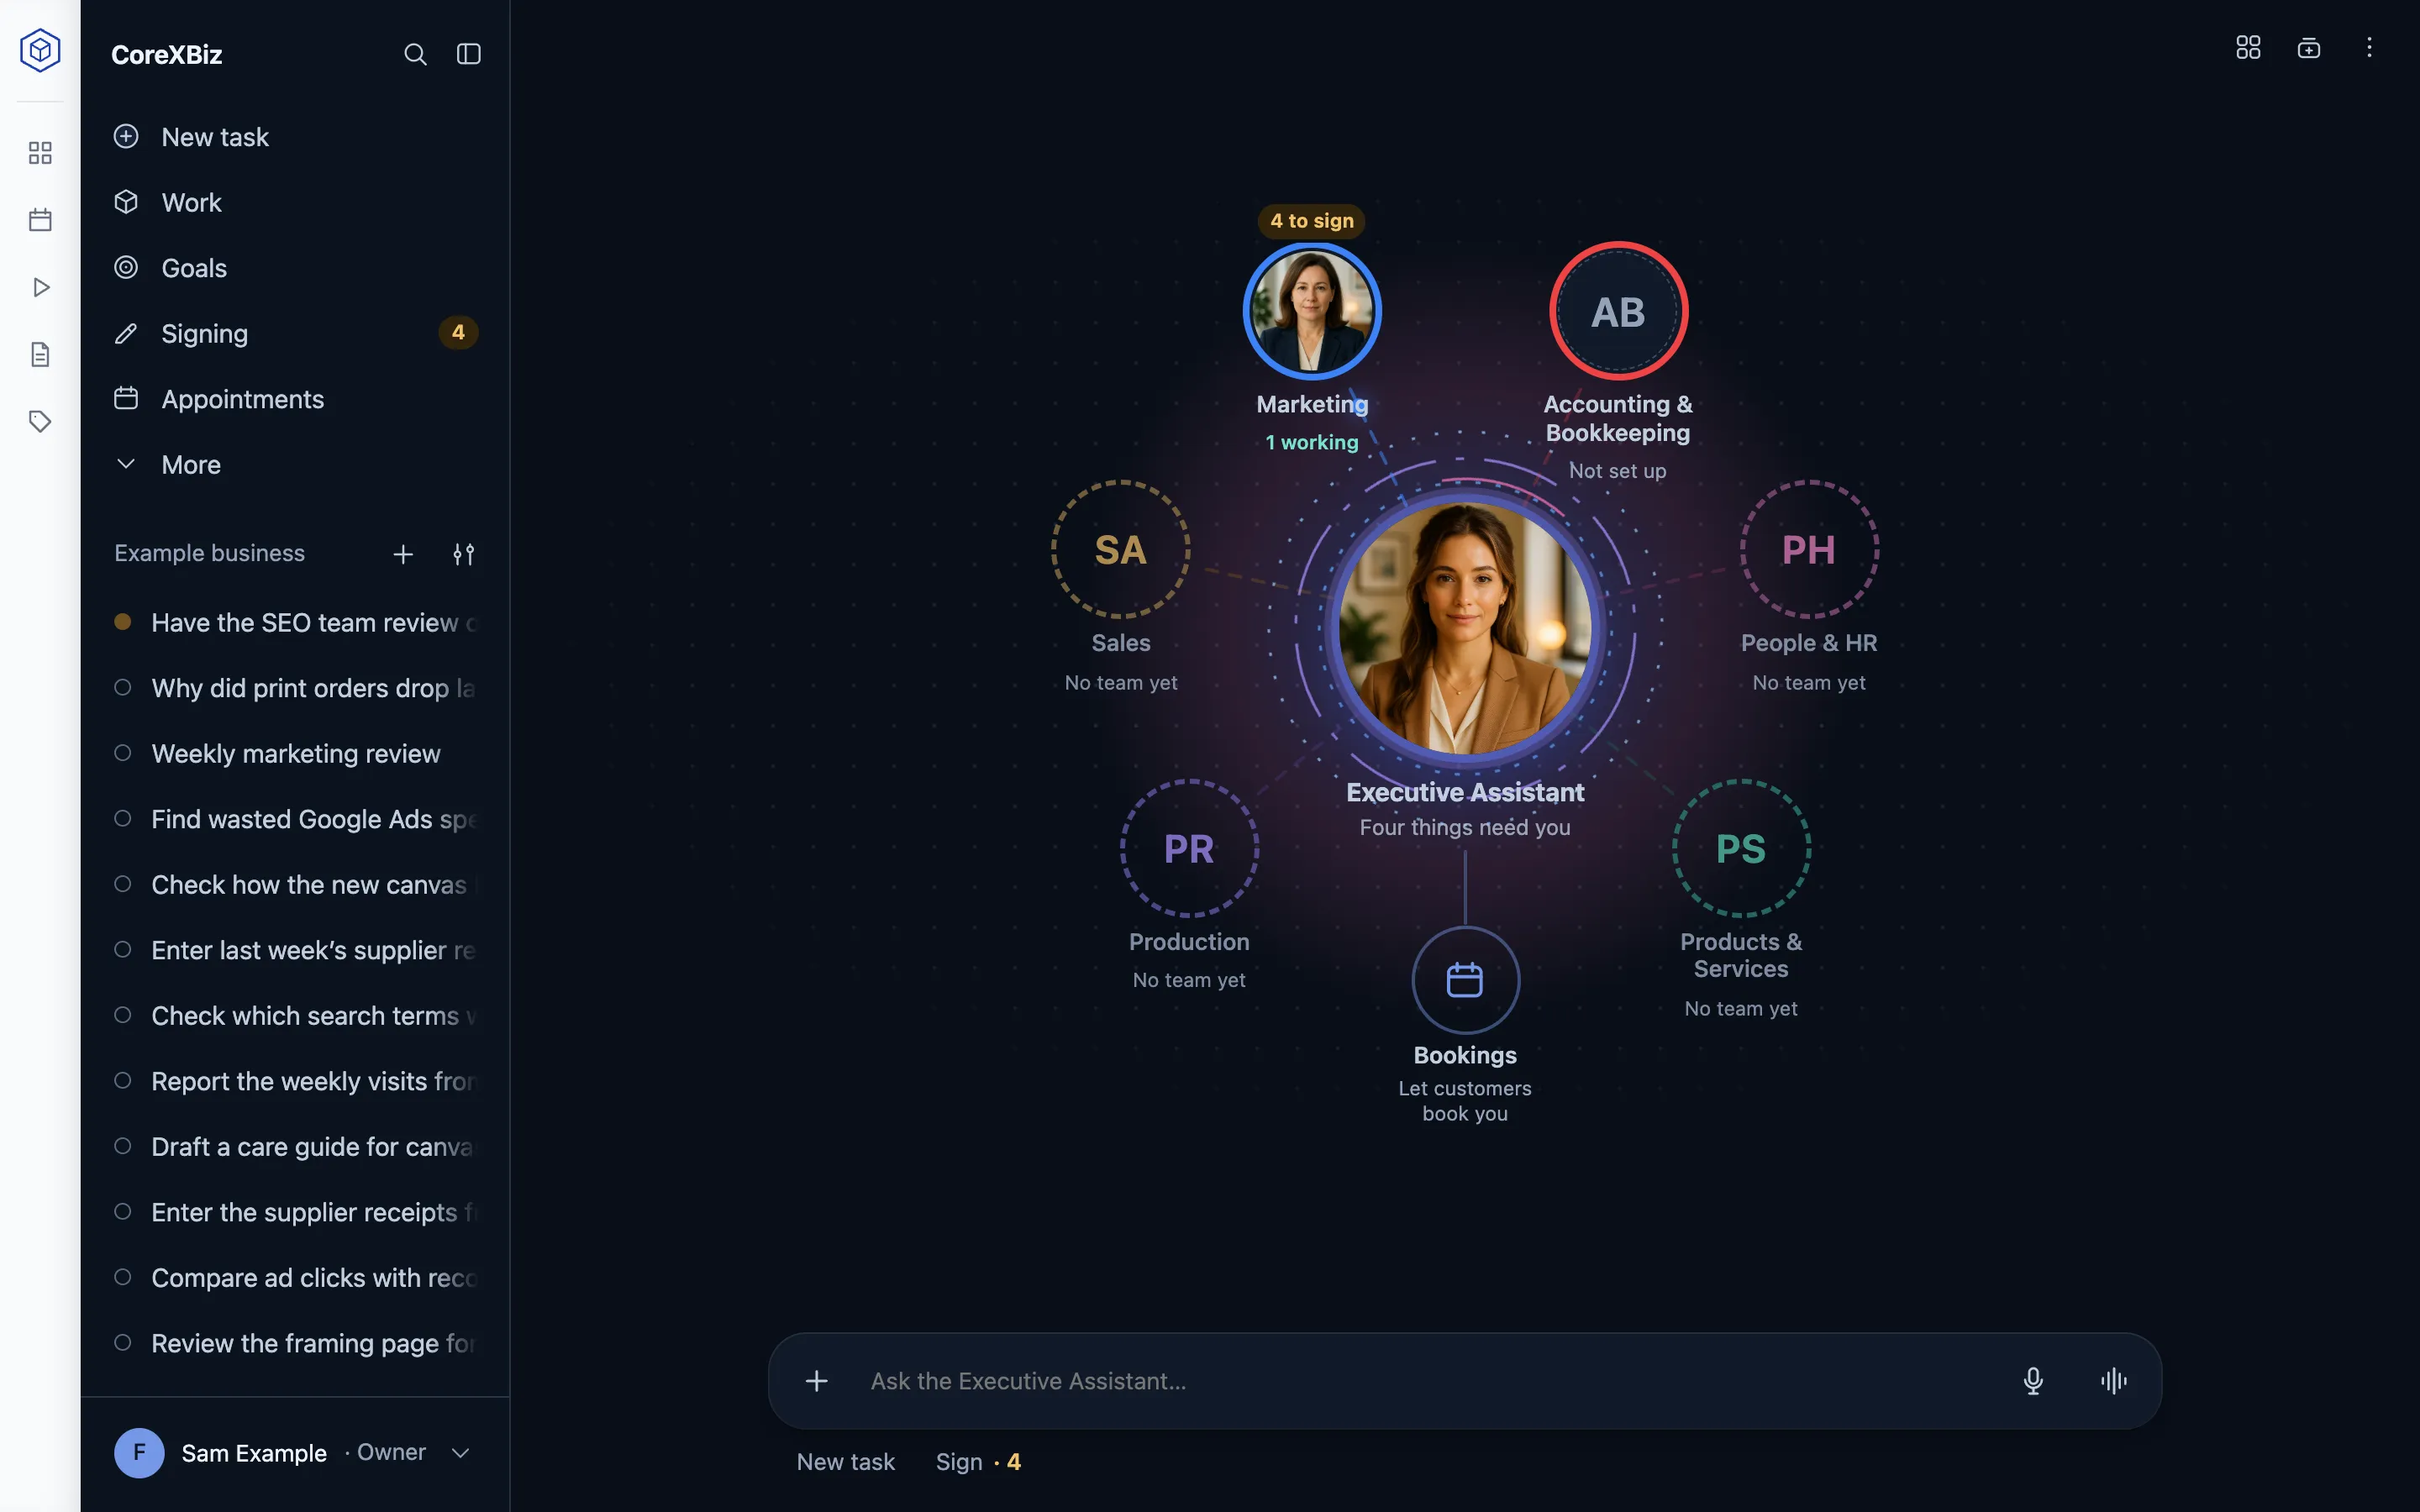Screen dimensions: 2420x1512
Task: Select the AB Accounting & Bookkeeping node
Action: coord(1618,311)
